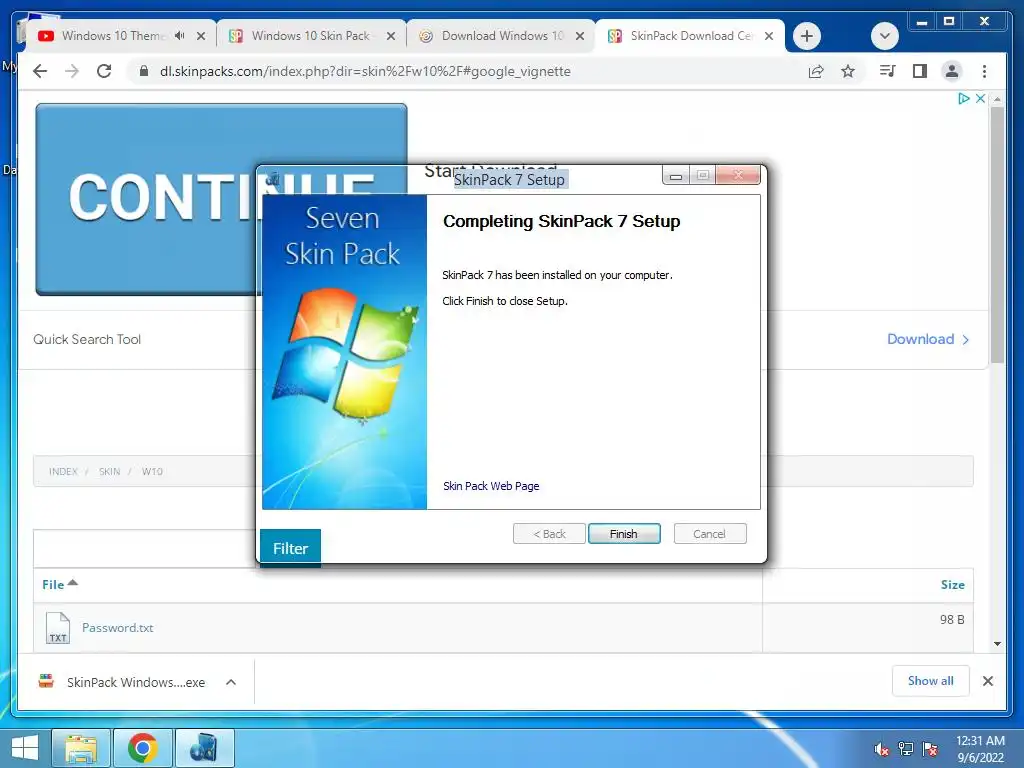
Task: Open the AdChoices info icon
Action: point(963,99)
